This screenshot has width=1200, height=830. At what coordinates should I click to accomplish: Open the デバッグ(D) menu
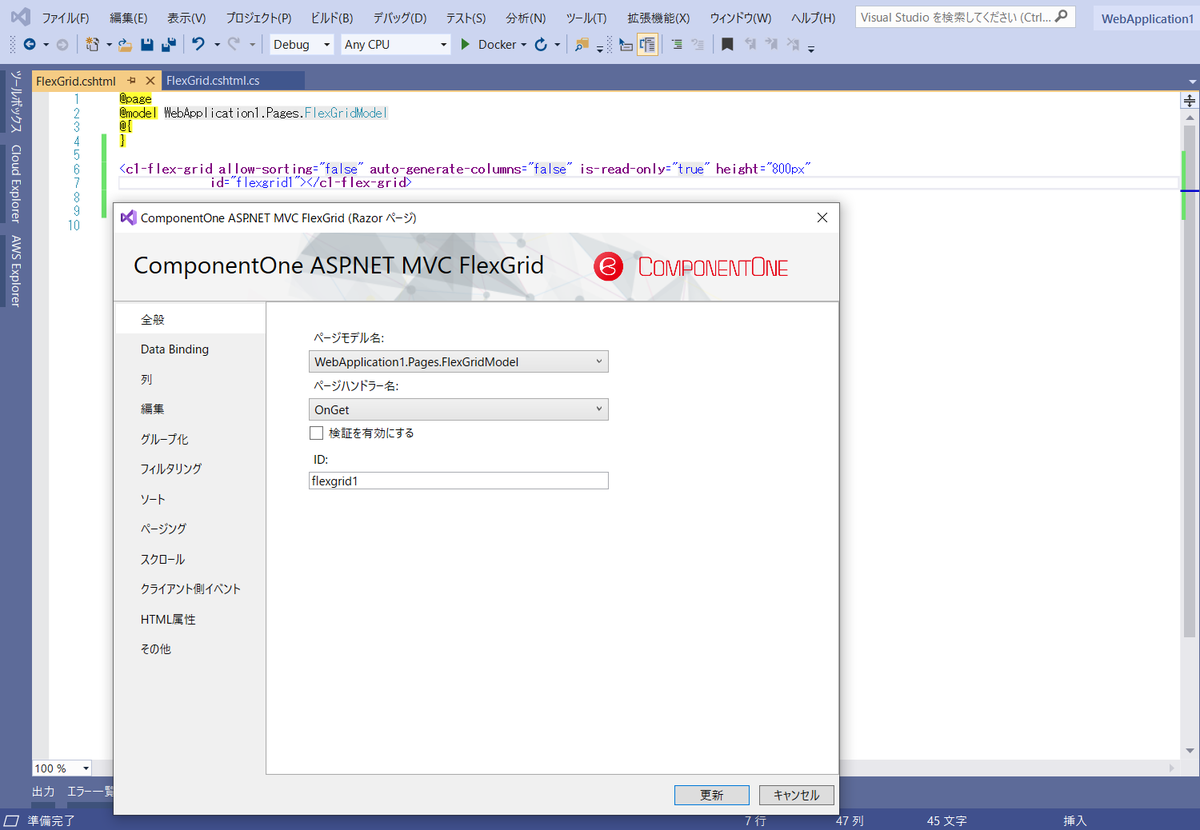pyautogui.click(x=399, y=18)
